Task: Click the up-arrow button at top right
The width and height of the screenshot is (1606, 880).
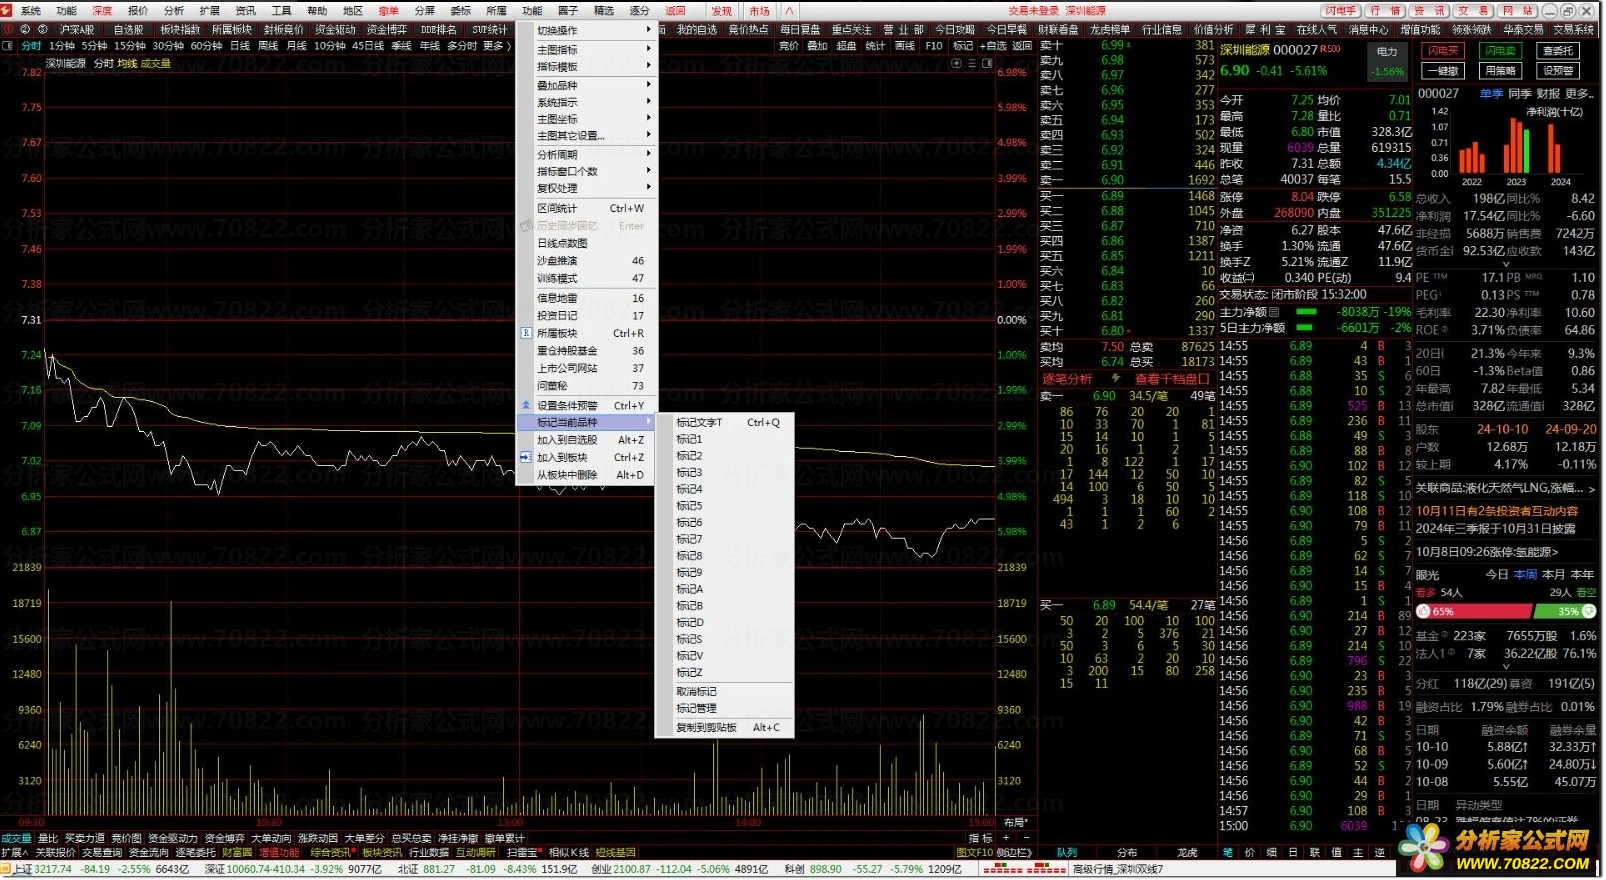Action: tap(788, 11)
